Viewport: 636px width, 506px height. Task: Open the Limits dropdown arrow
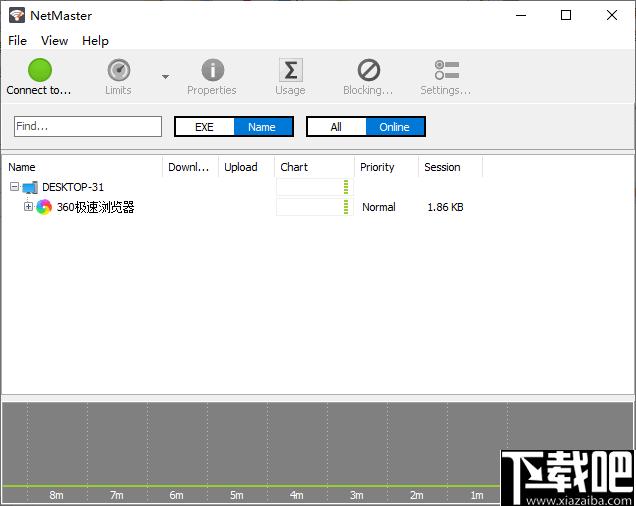[x=165, y=77]
